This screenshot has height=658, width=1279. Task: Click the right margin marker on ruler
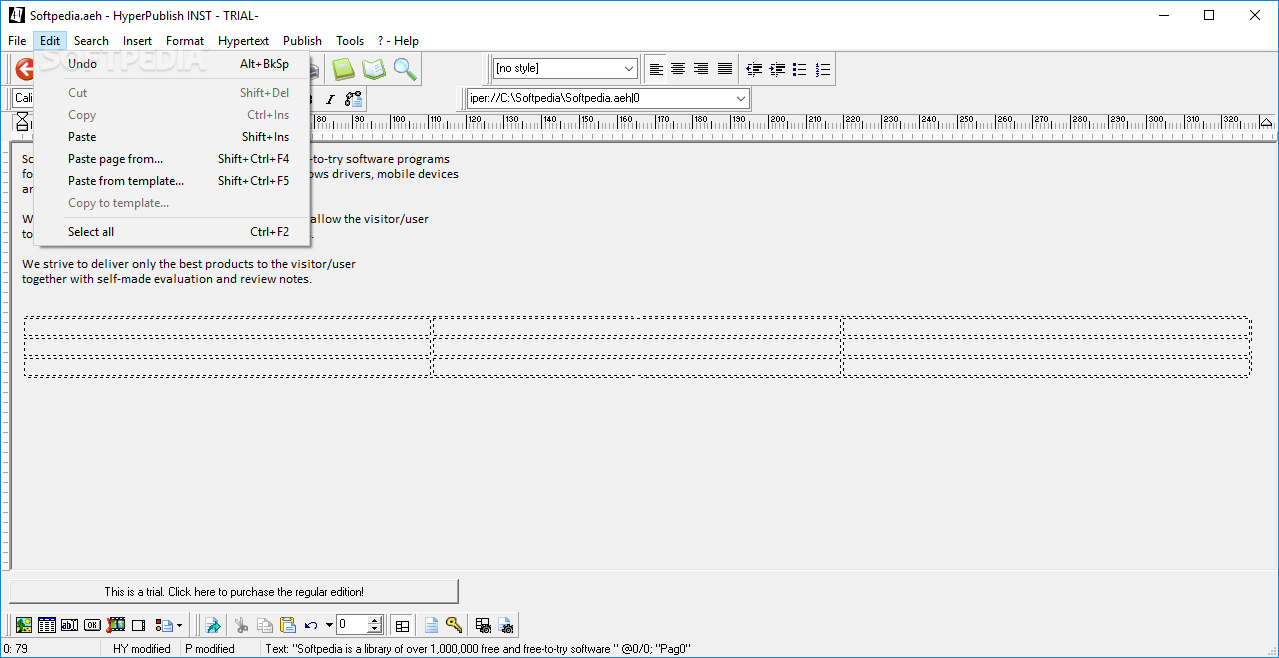pyautogui.click(x=1266, y=122)
